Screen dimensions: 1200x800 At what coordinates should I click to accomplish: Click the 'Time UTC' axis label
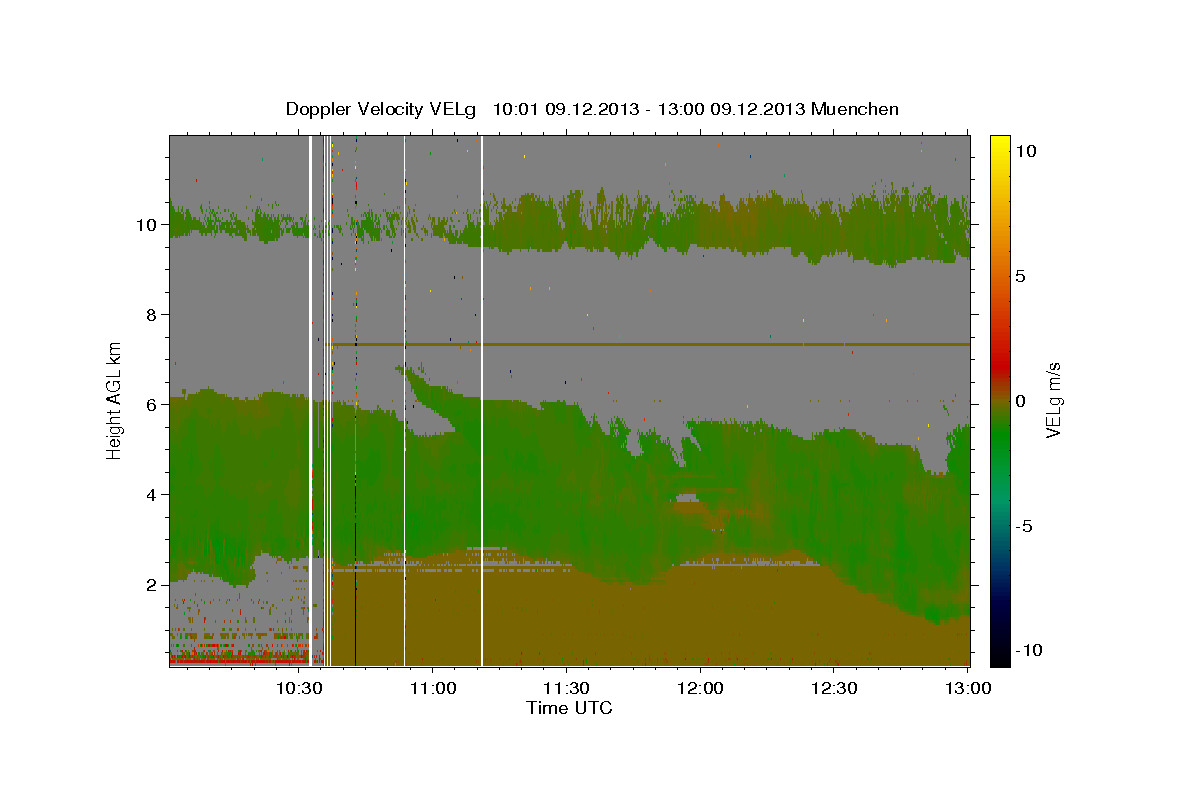click(569, 708)
